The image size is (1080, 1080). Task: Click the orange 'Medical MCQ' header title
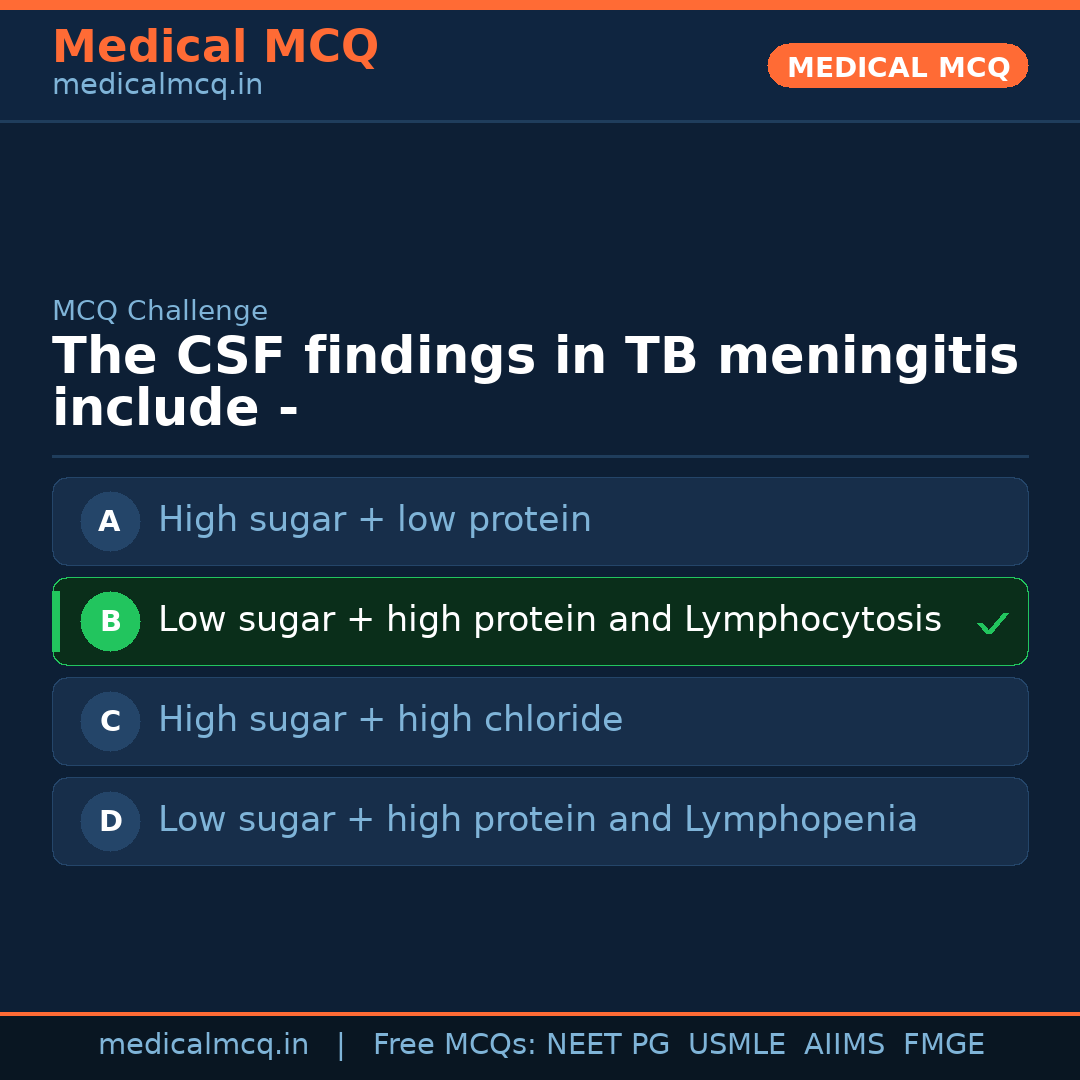pos(215,47)
